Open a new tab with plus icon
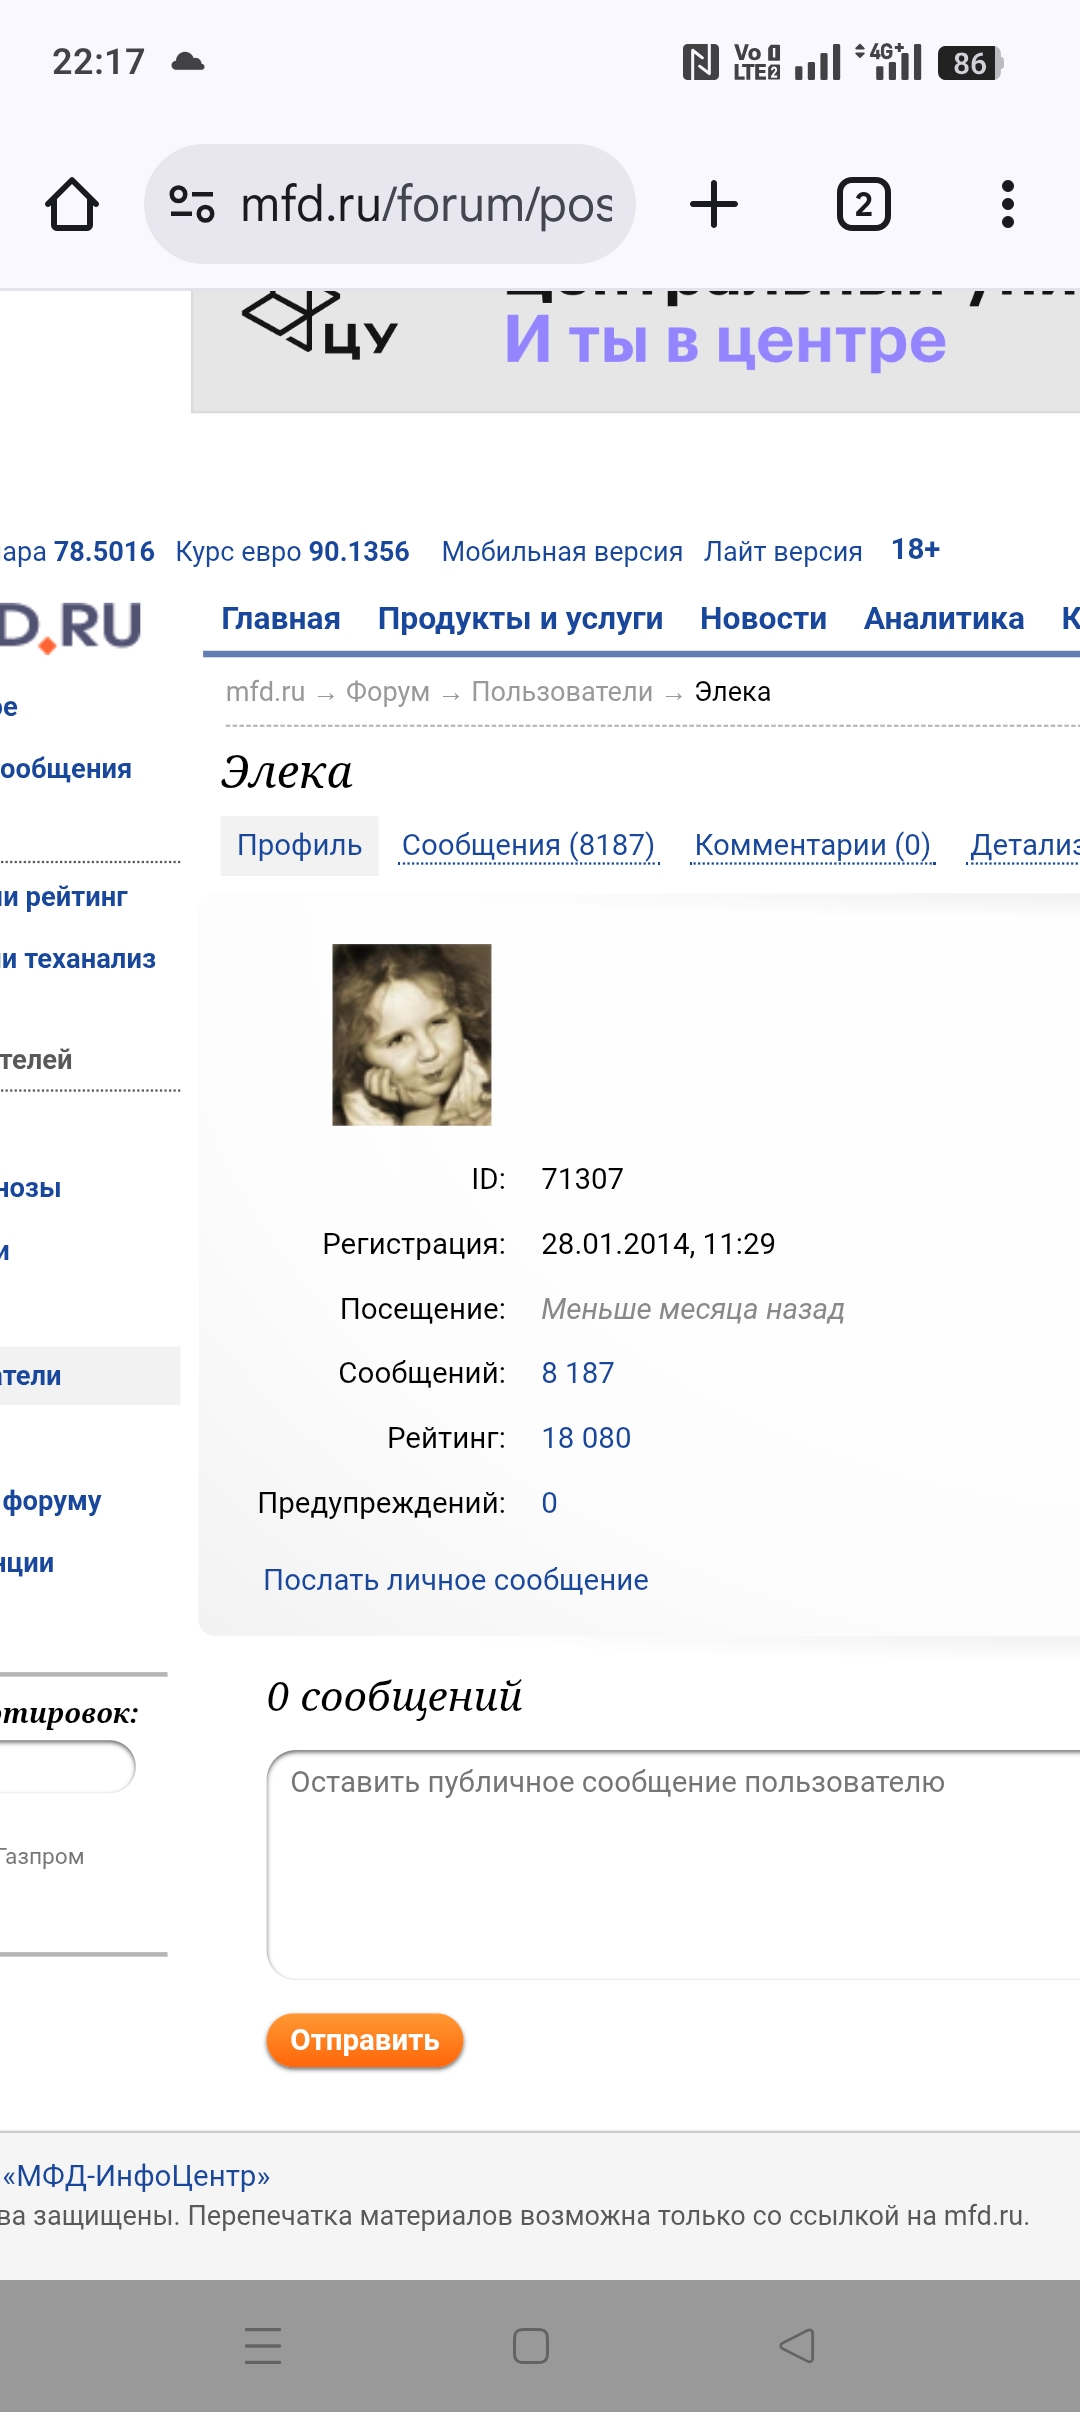This screenshot has height=2412, width=1080. (714, 204)
